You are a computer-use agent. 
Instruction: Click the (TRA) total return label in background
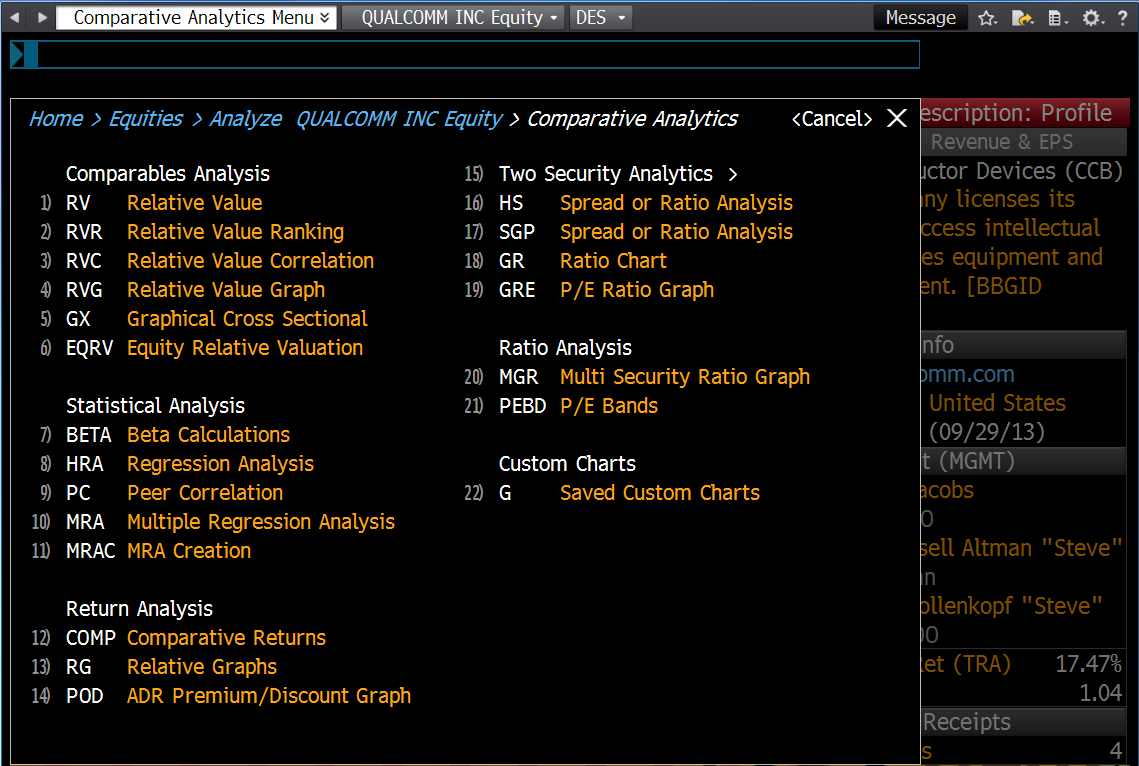click(966, 664)
